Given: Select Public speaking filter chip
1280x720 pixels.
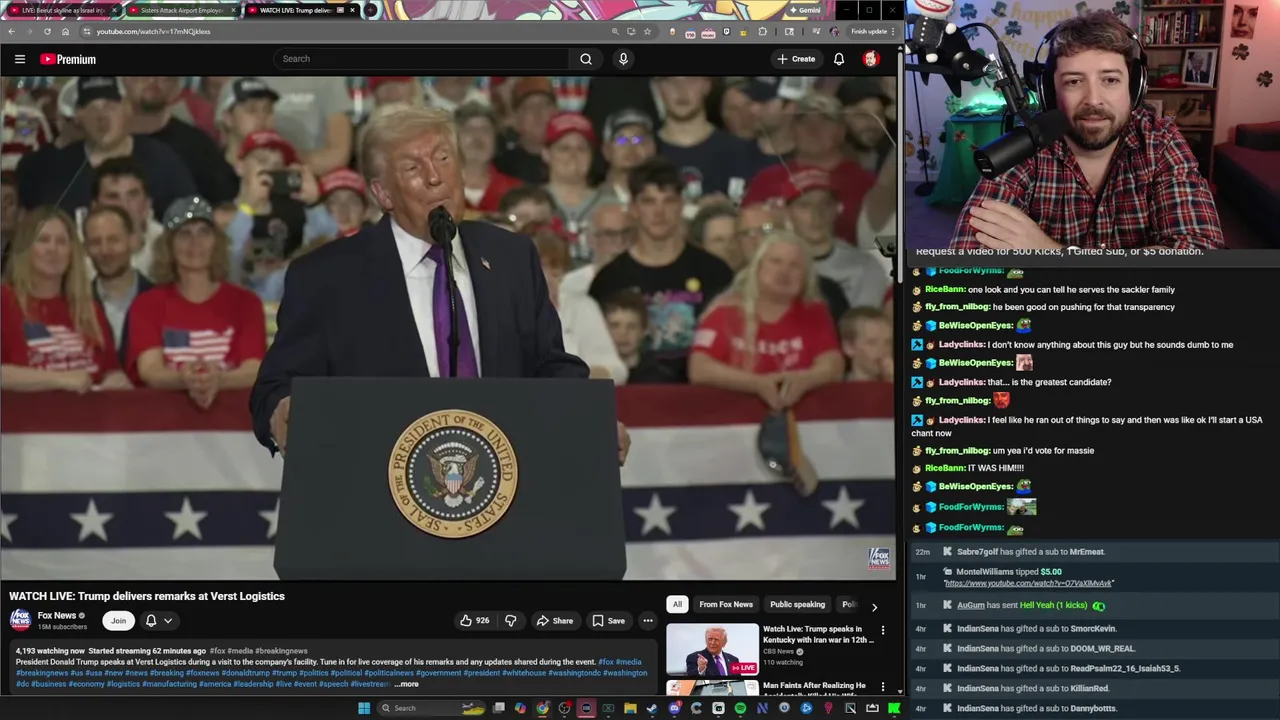Looking at the screenshot, I should pos(797,605).
